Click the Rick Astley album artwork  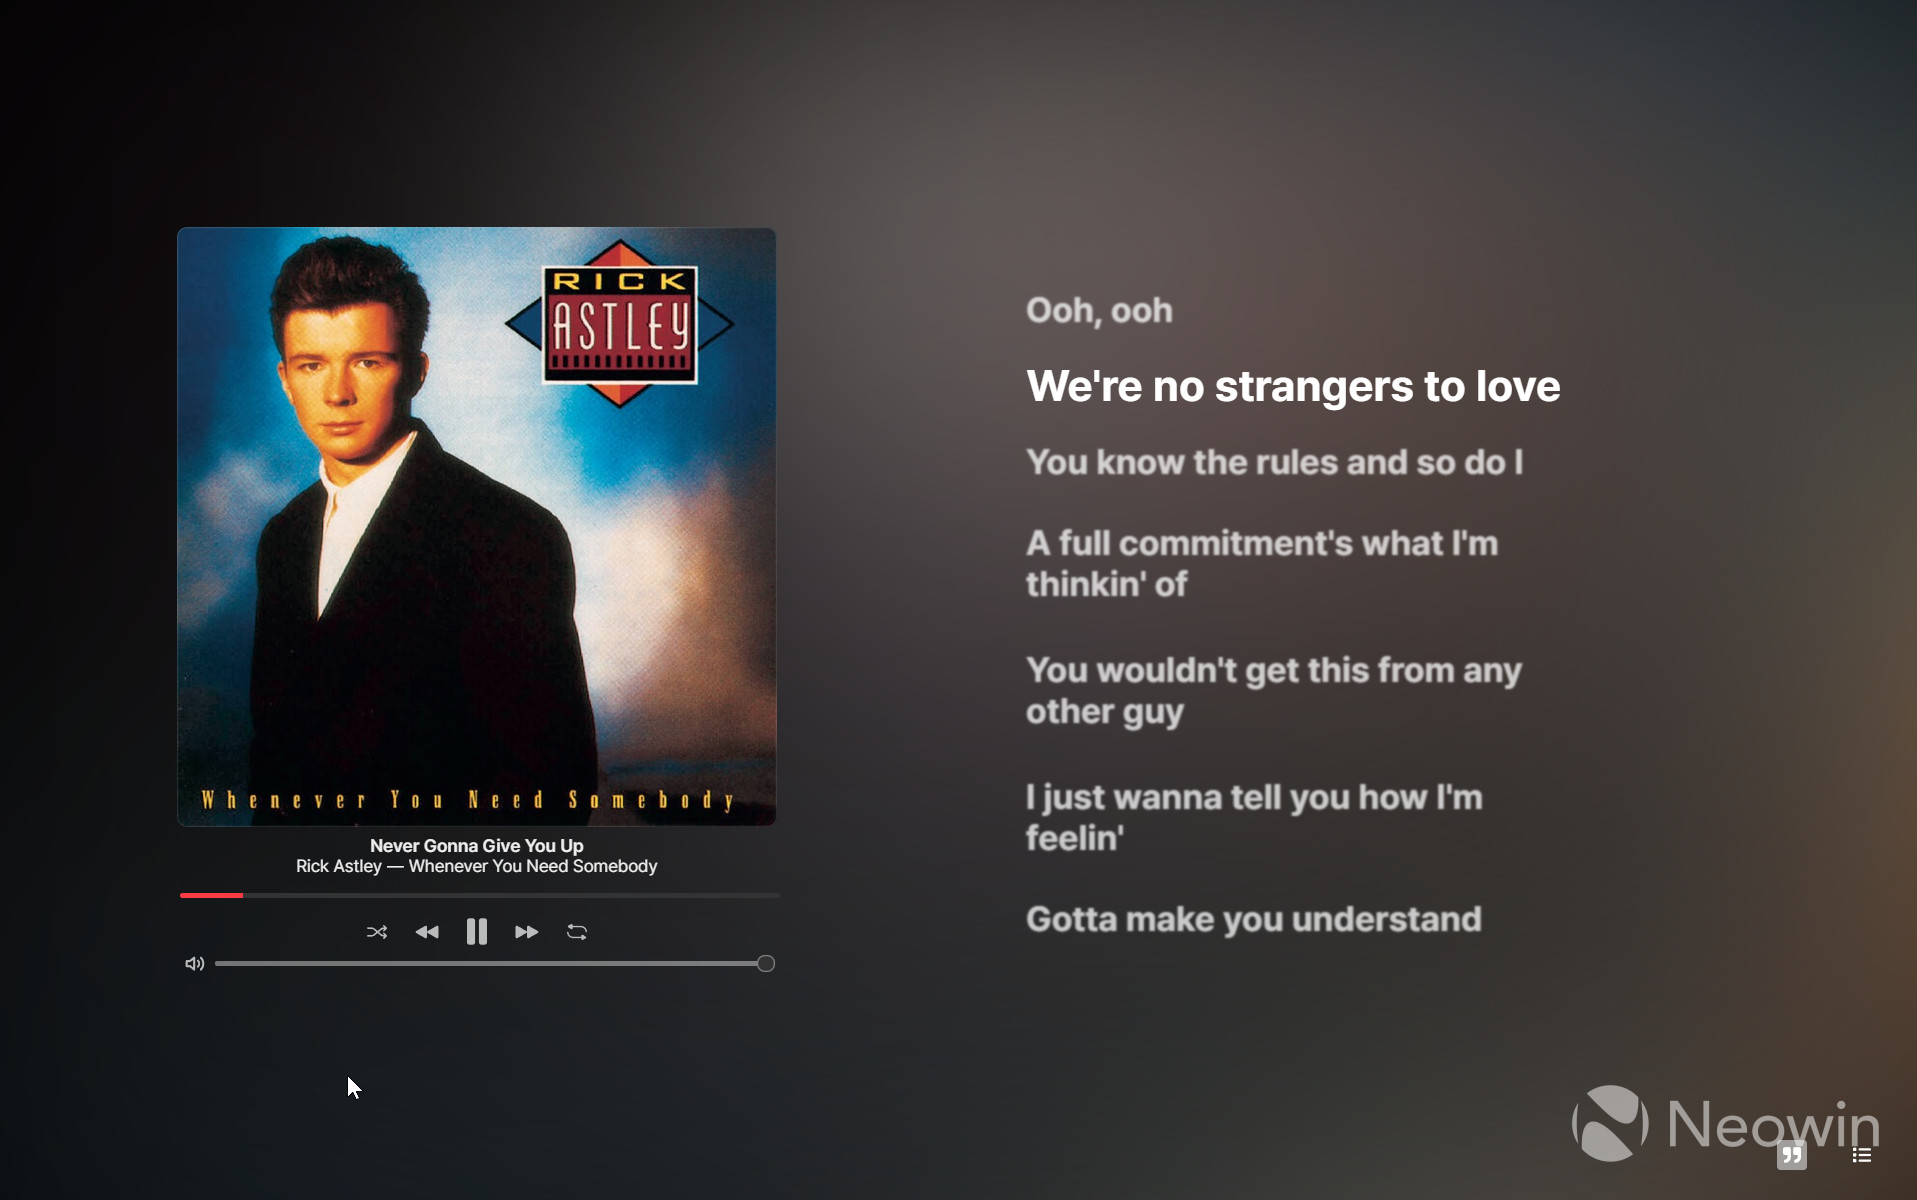(477, 527)
